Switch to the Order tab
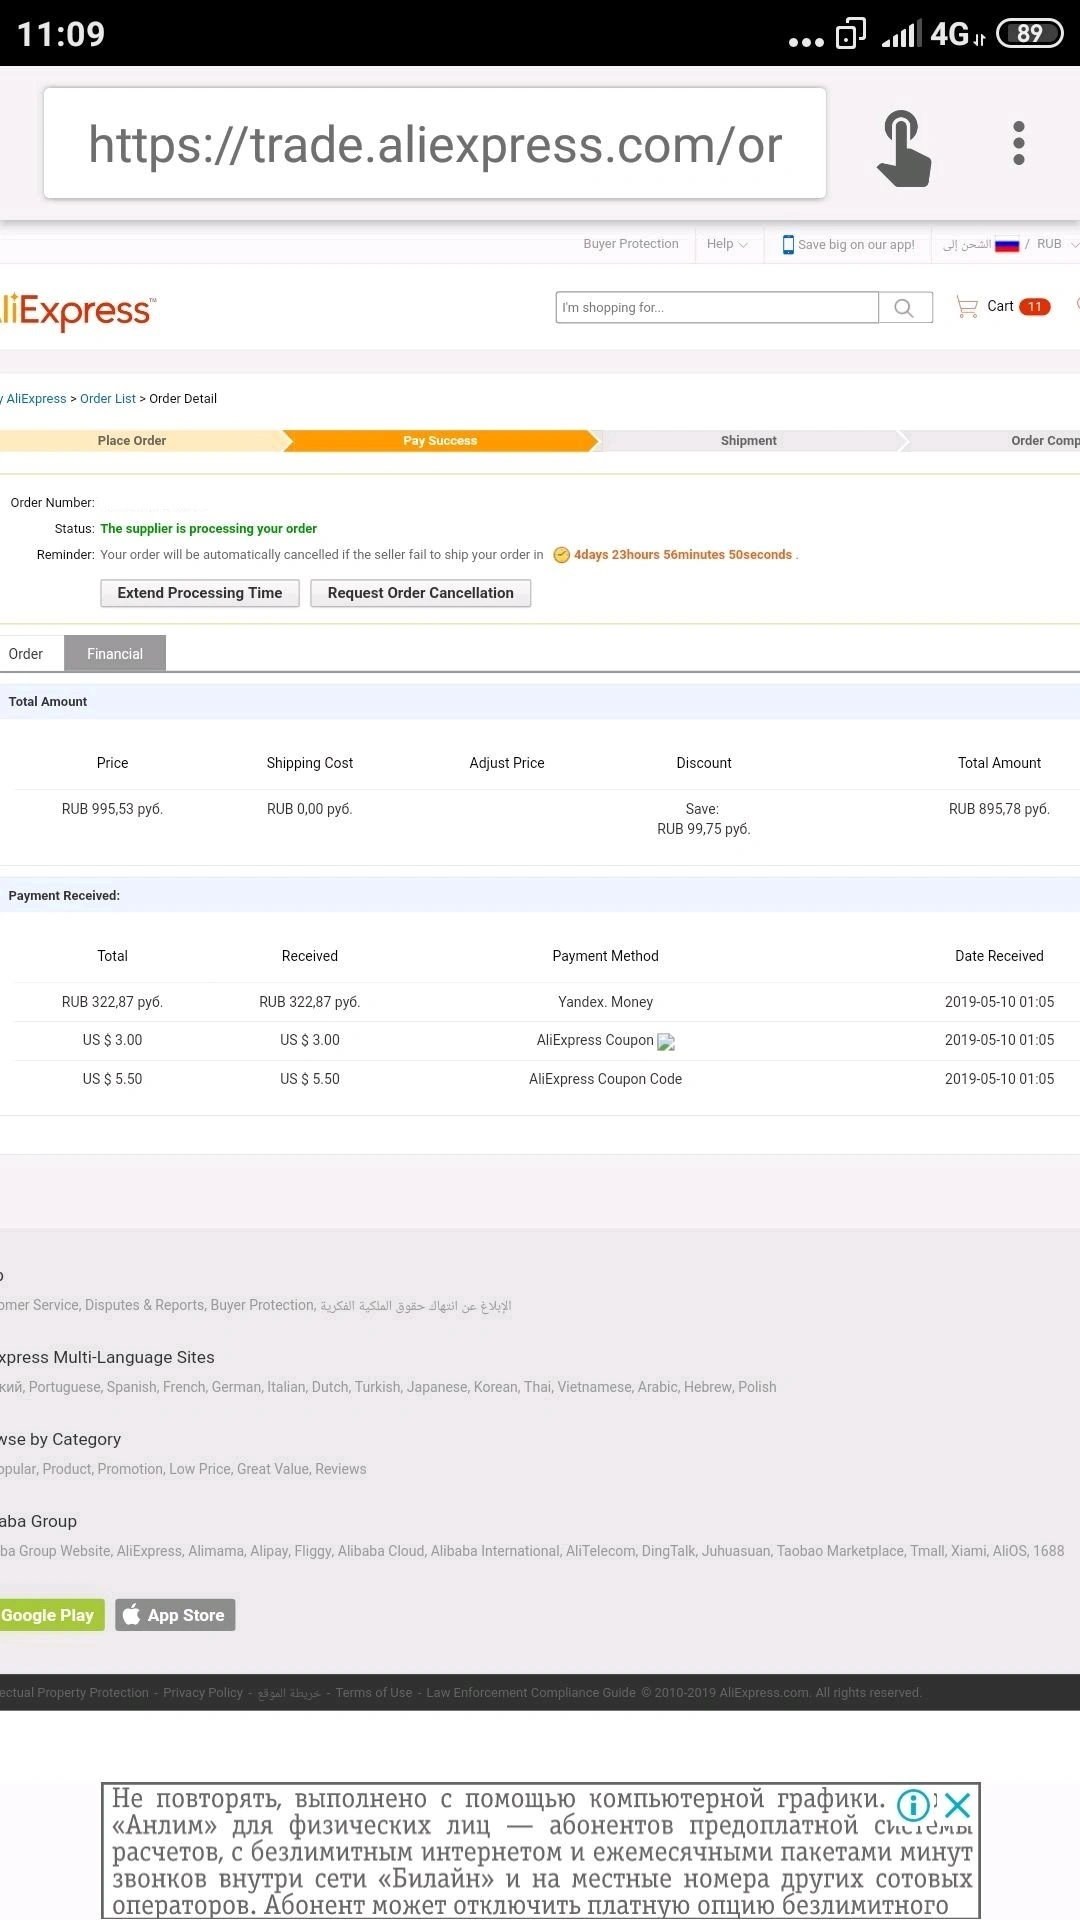This screenshot has width=1080, height=1920. 26,654
